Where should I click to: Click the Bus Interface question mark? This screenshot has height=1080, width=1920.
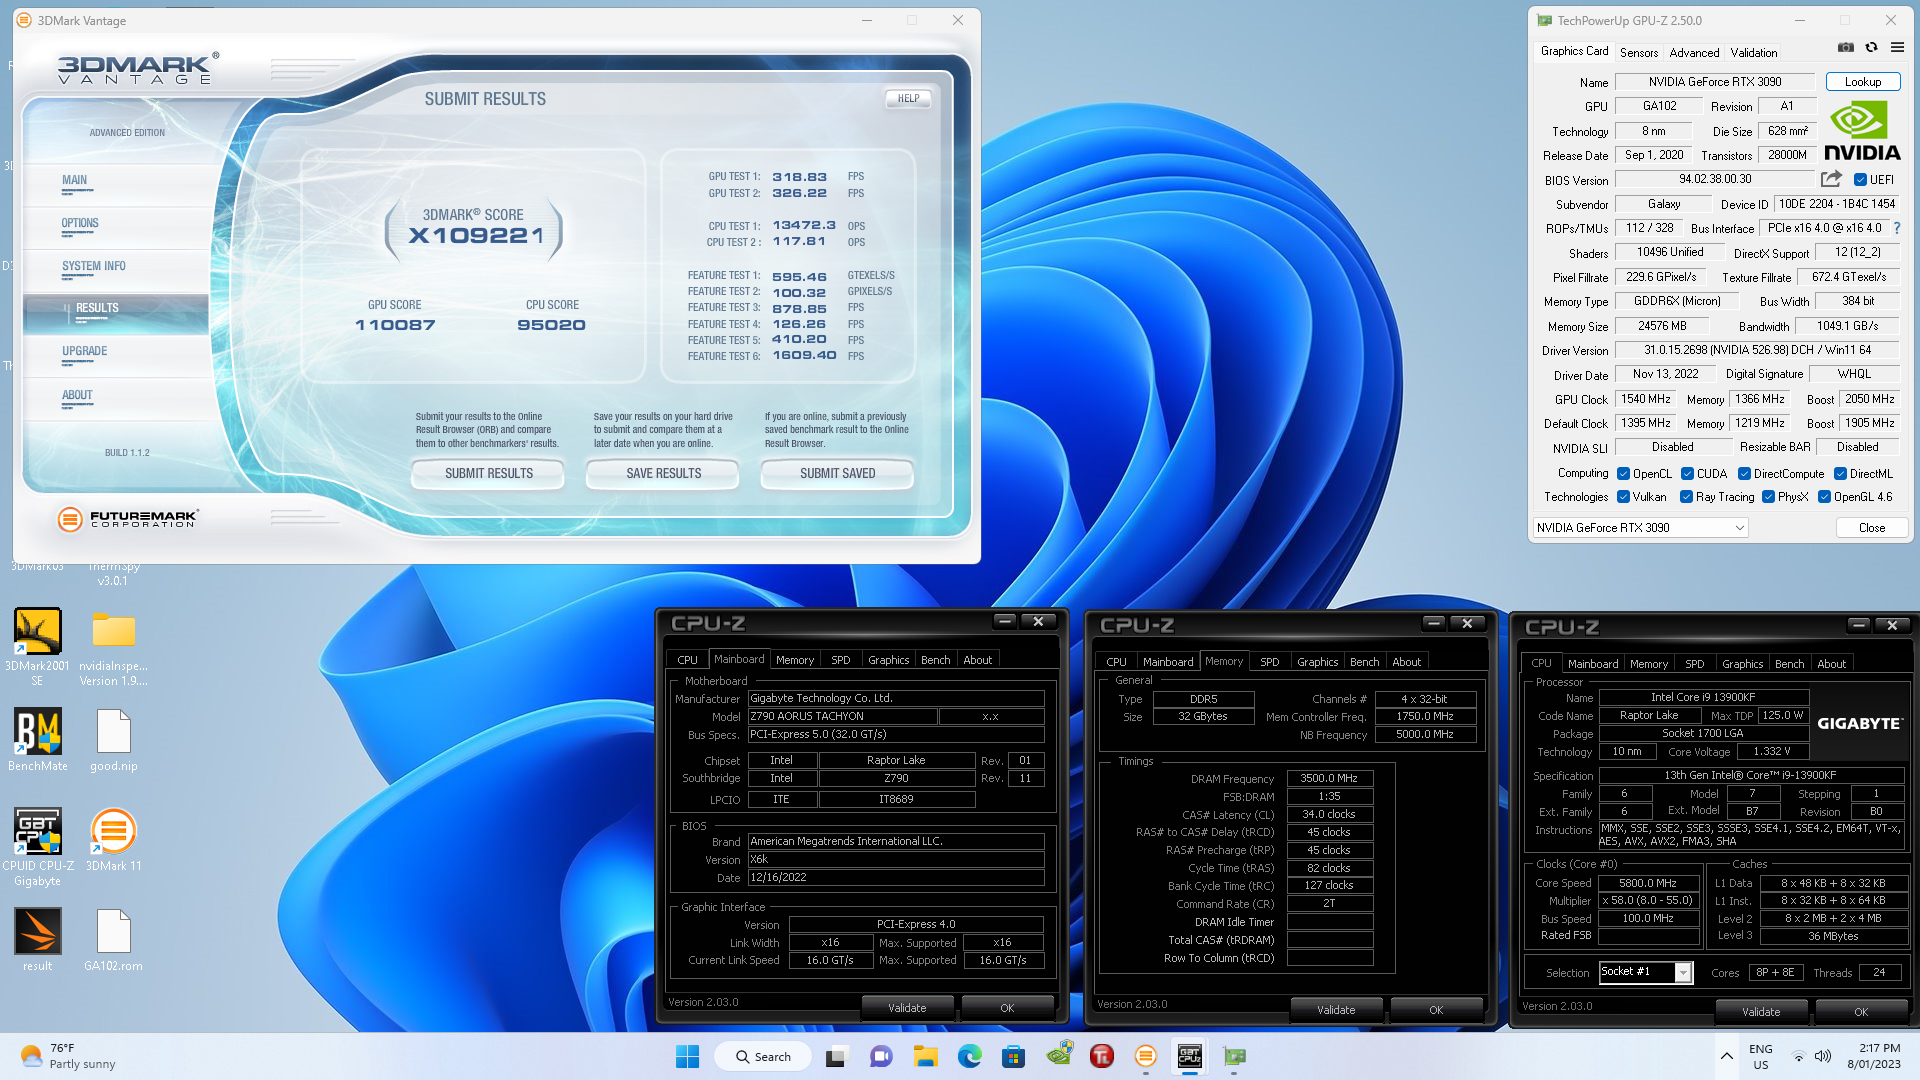[x=1897, y=228]
